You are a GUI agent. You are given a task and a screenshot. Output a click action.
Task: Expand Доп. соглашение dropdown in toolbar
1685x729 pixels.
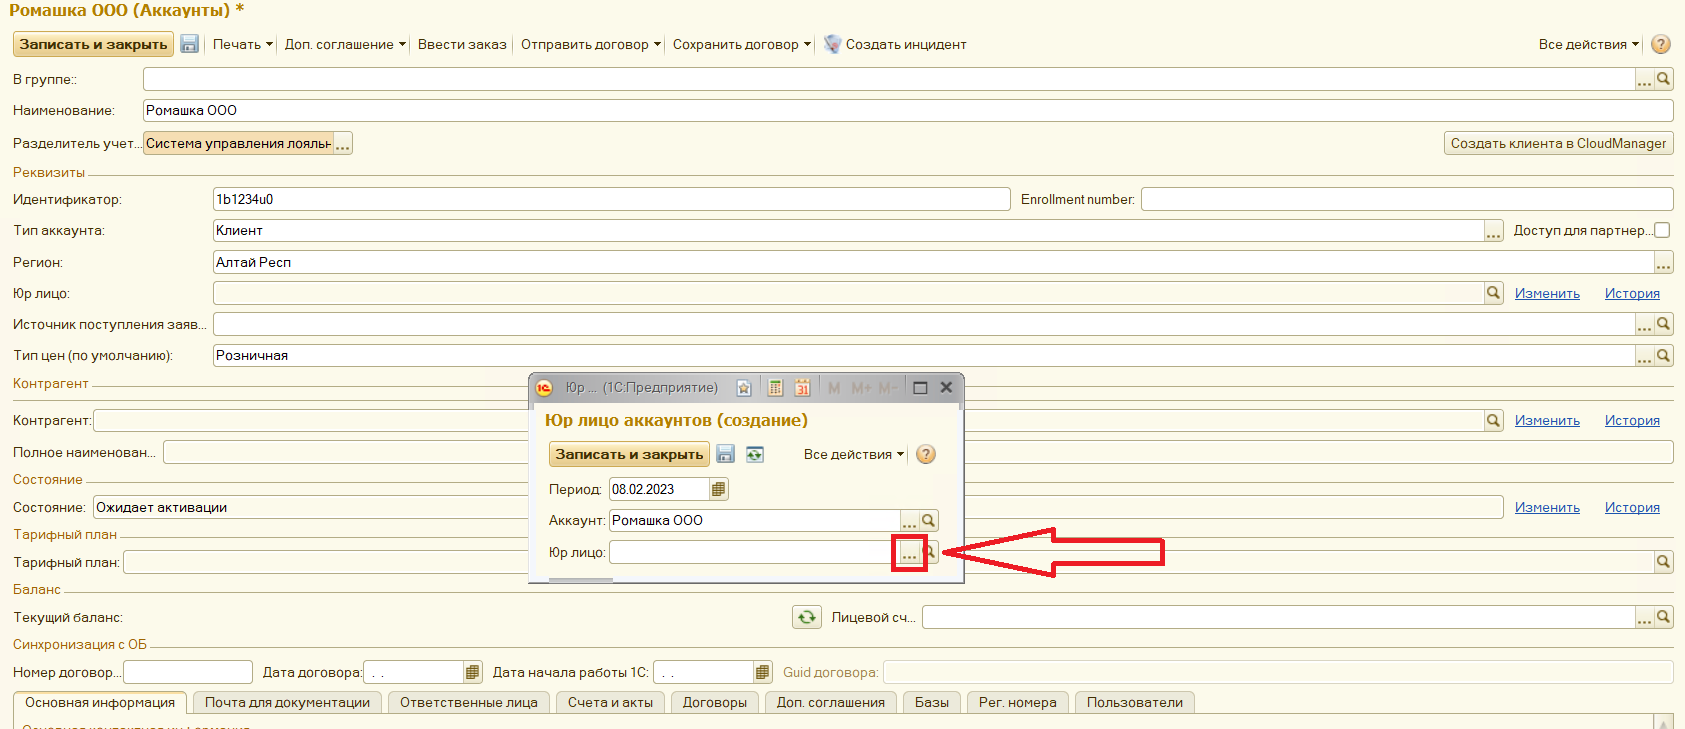pos(345,44)
